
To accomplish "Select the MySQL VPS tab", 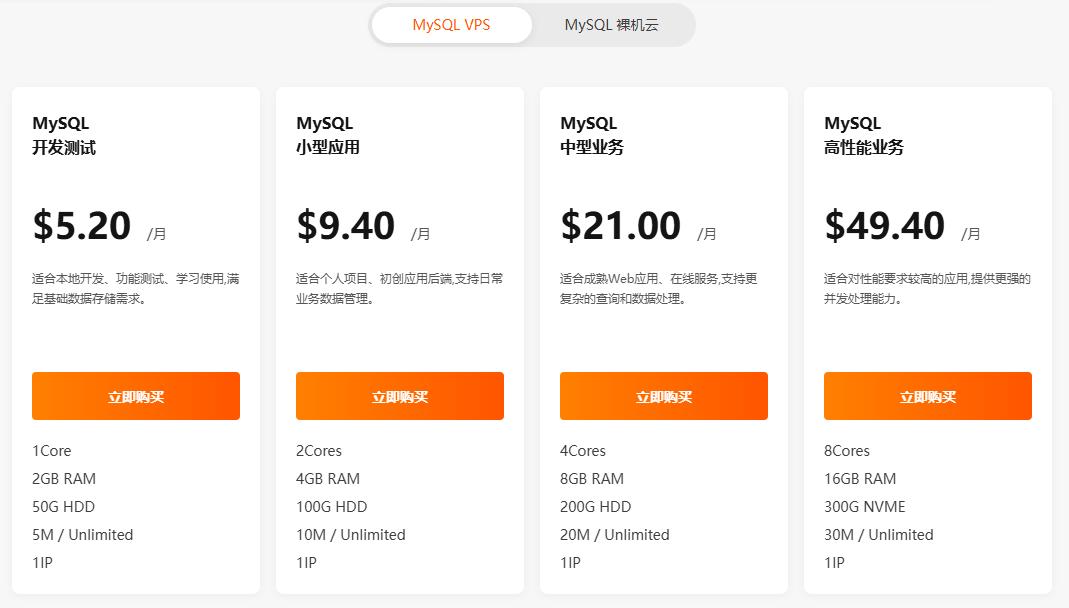I will [x=450, y=24].
